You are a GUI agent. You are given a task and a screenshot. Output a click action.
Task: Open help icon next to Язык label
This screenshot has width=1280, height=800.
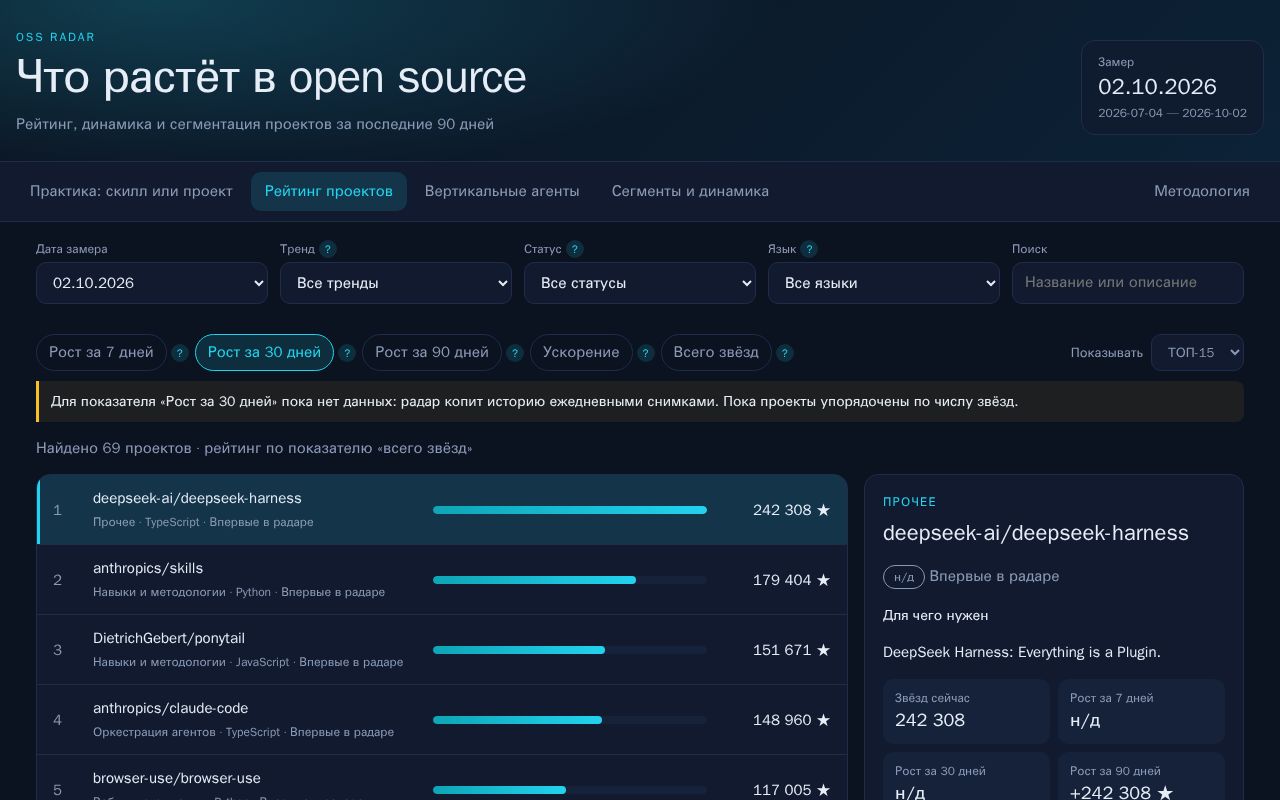(x=809, y=249)
